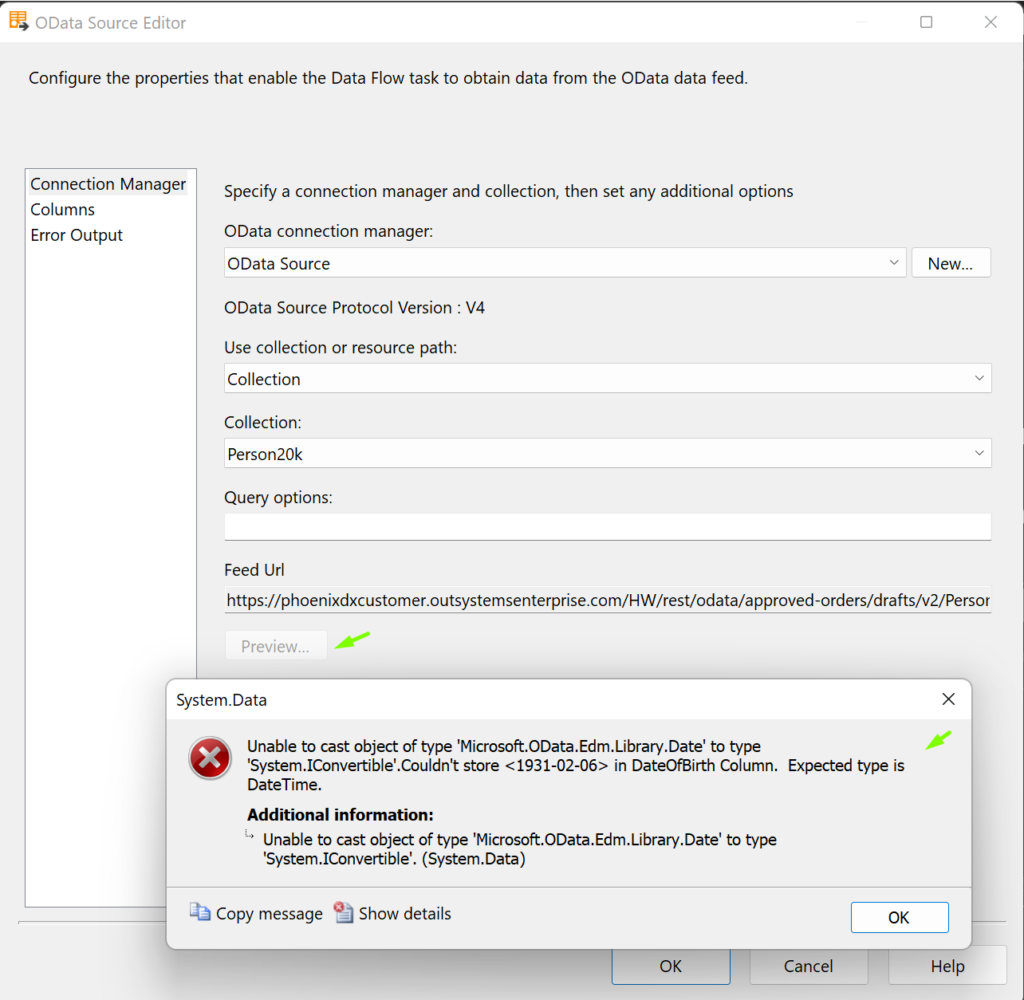Screen dimensions: 1024x1000
Task: Click the Cancel button in the editor
Action: pyautogui.click(x=808, y=966)
